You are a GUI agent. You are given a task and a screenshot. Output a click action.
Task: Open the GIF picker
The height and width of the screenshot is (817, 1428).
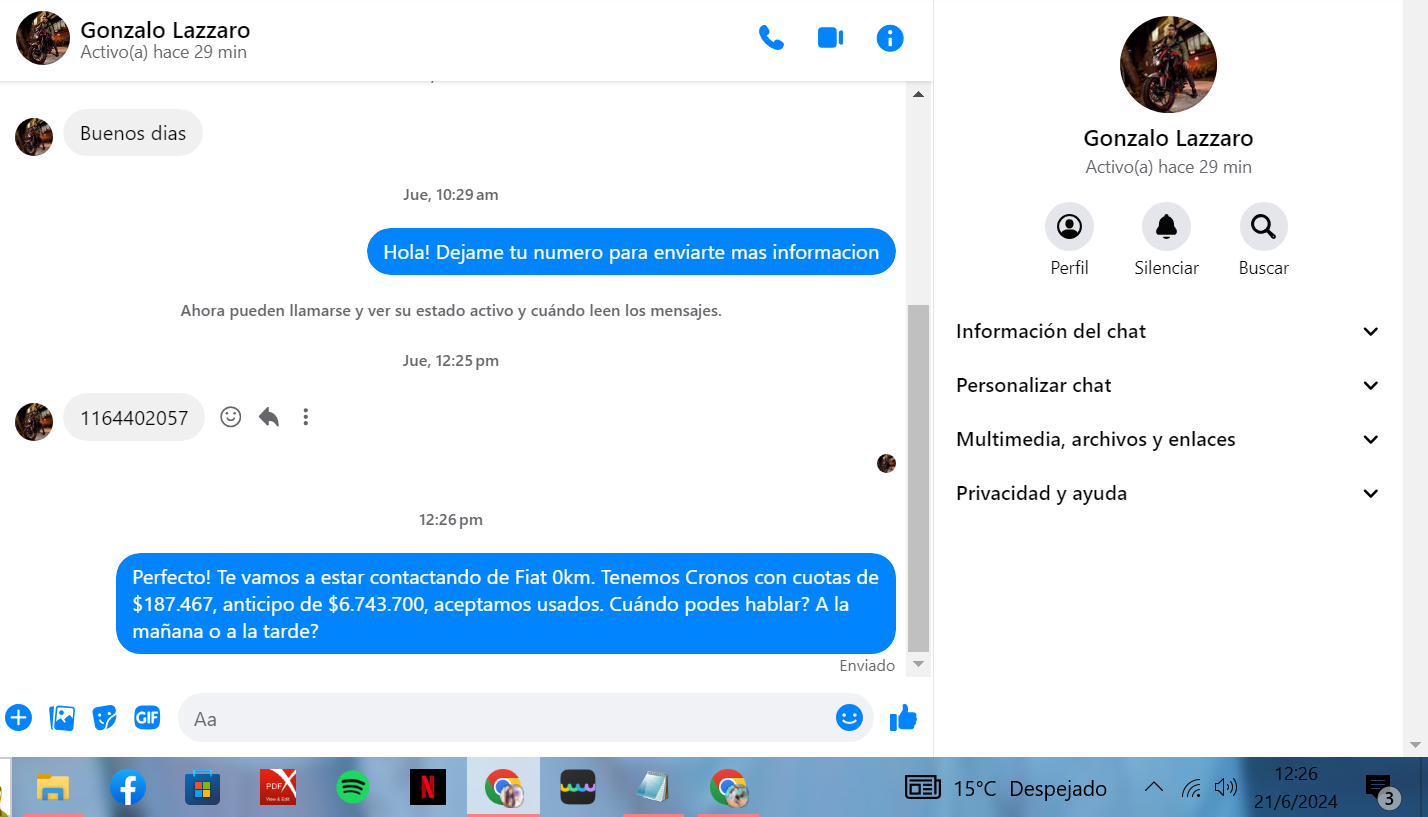point(147,717)
